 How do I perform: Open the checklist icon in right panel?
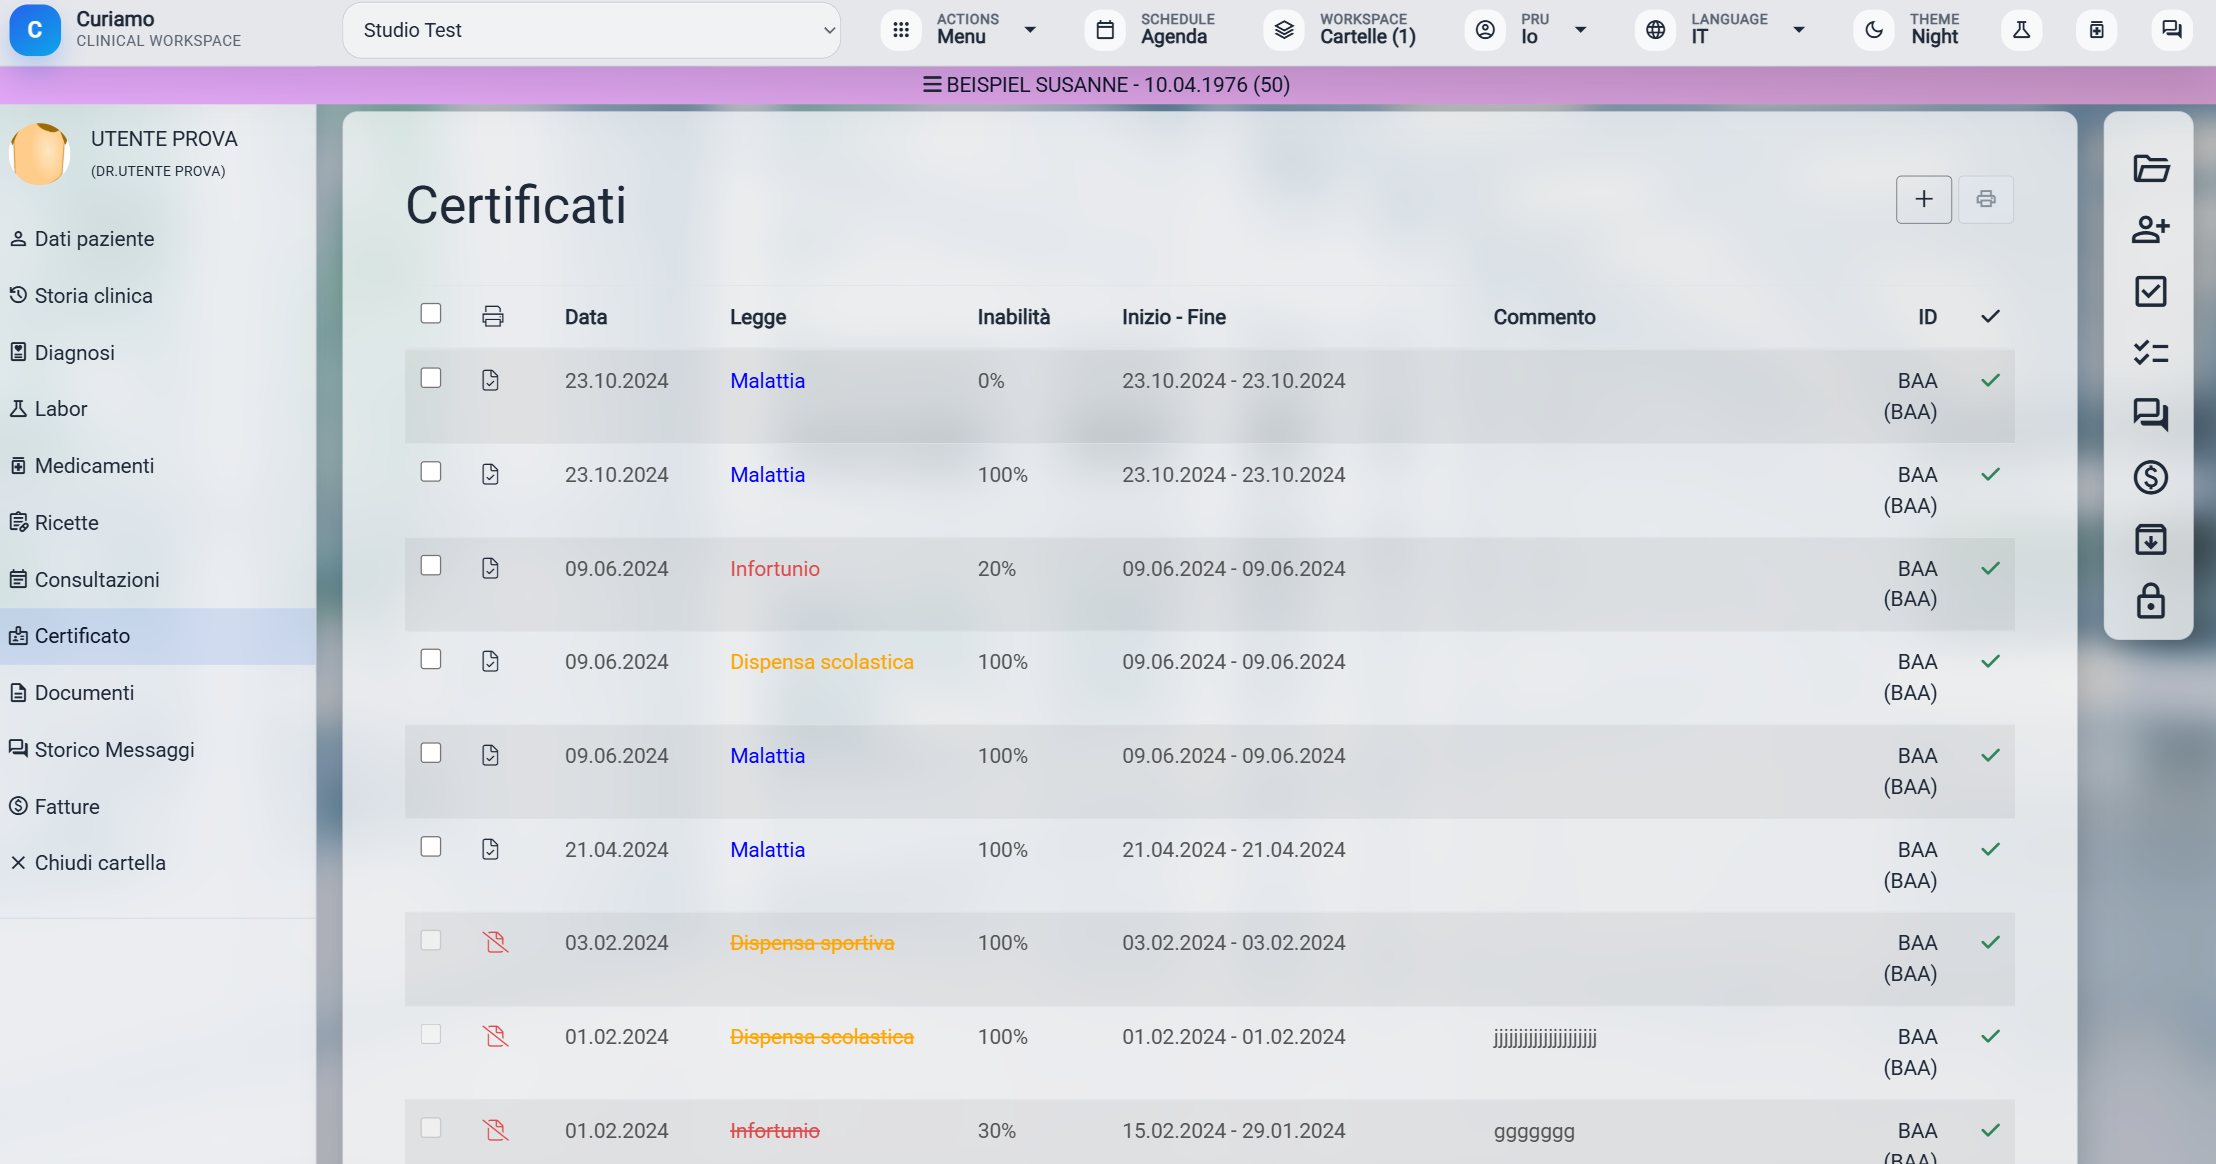[2150, 353]
